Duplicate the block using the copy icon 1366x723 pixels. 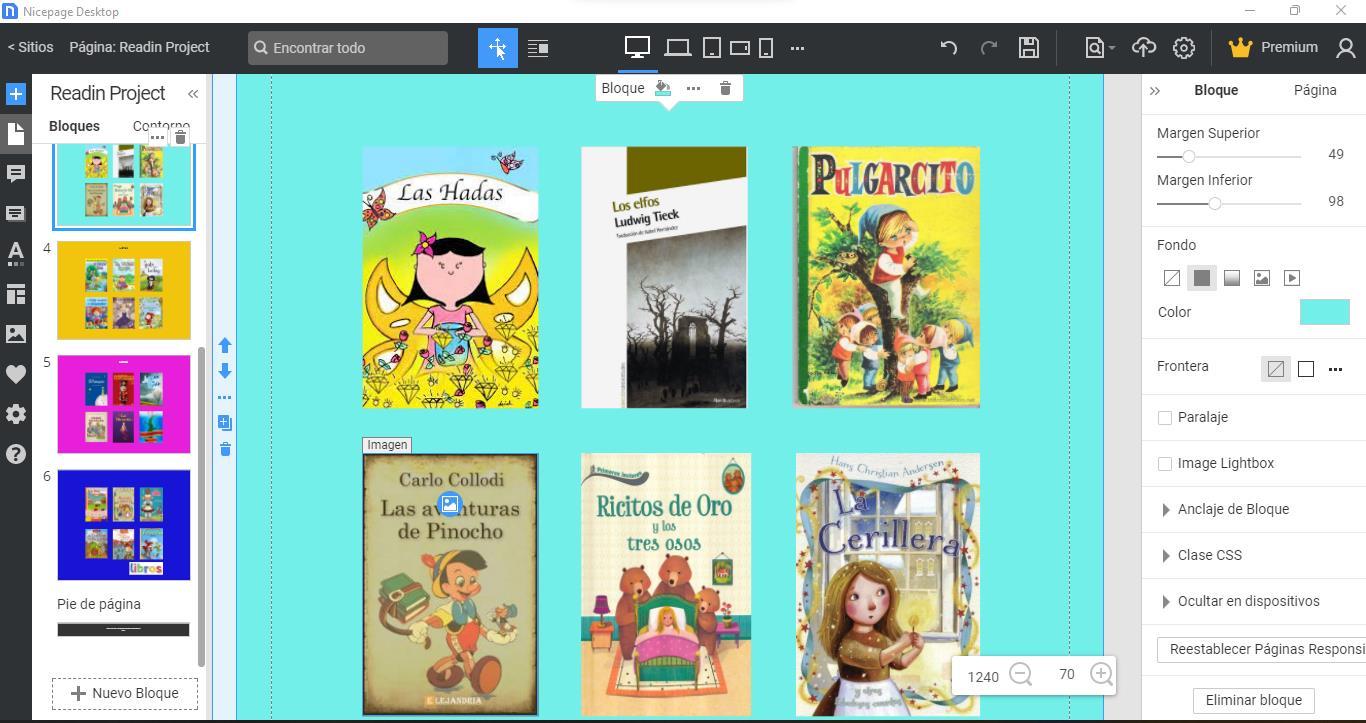point(225,423)
